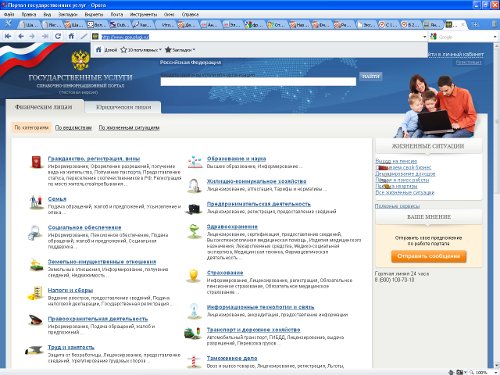Click the orange Отправить сообщение button
The height and width of the screenshot is (375, 500).
pos(429,256)
